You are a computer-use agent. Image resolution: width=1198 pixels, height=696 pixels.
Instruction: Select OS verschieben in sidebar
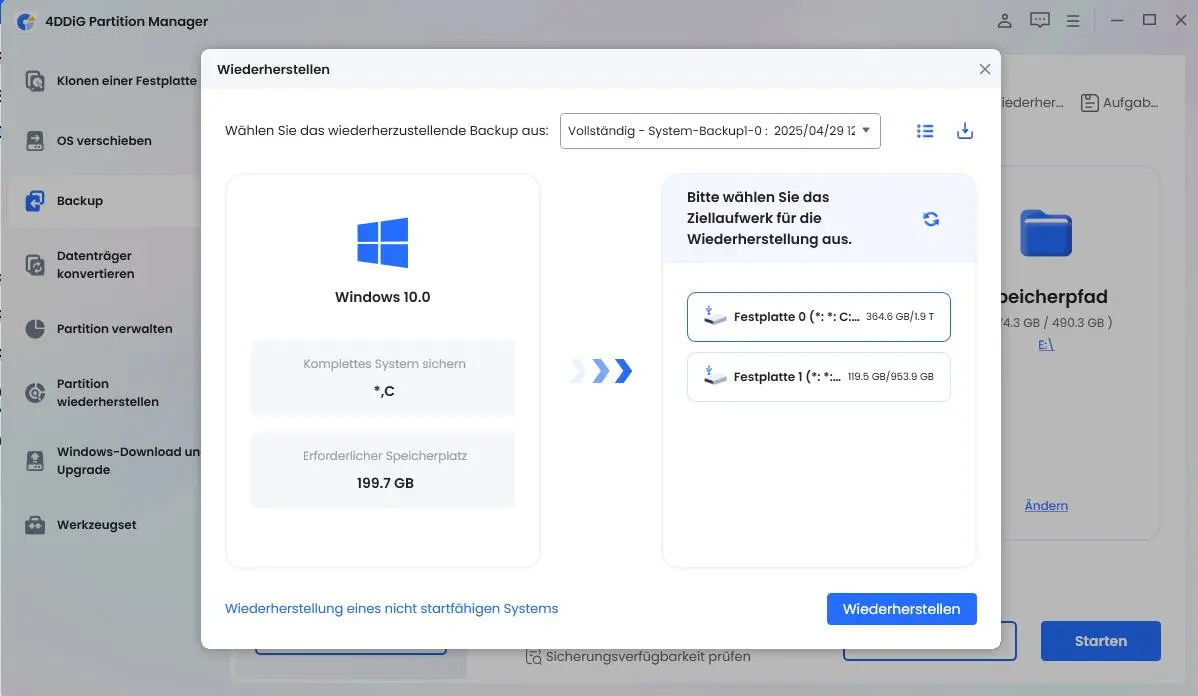pos(104,141)
